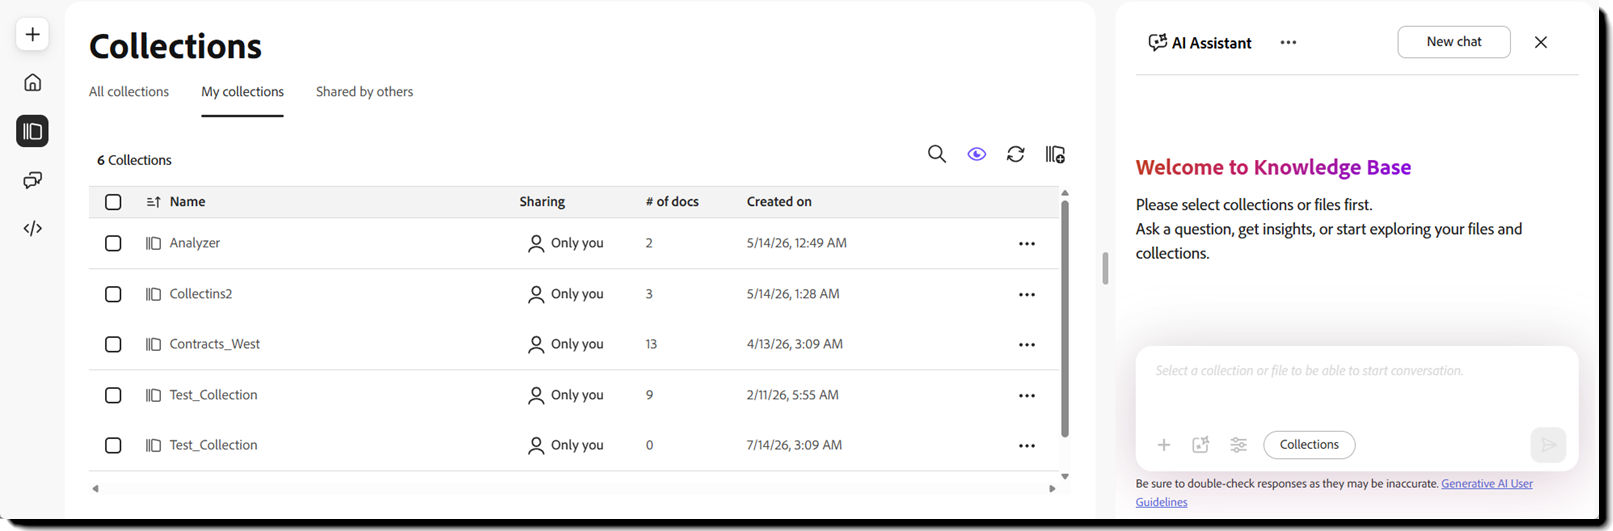Click the Collectins2 collection icon
This screenshot has height=531, width=1613.
click(x=153, y=294)
